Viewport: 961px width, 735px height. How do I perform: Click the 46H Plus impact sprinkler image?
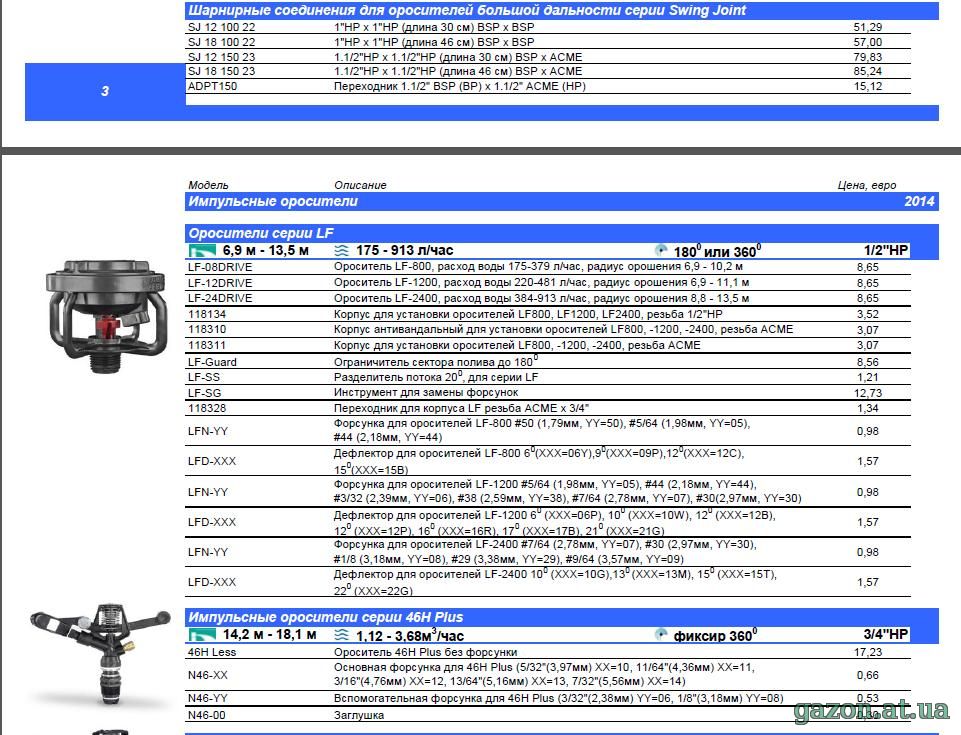[x=101, y=654]
